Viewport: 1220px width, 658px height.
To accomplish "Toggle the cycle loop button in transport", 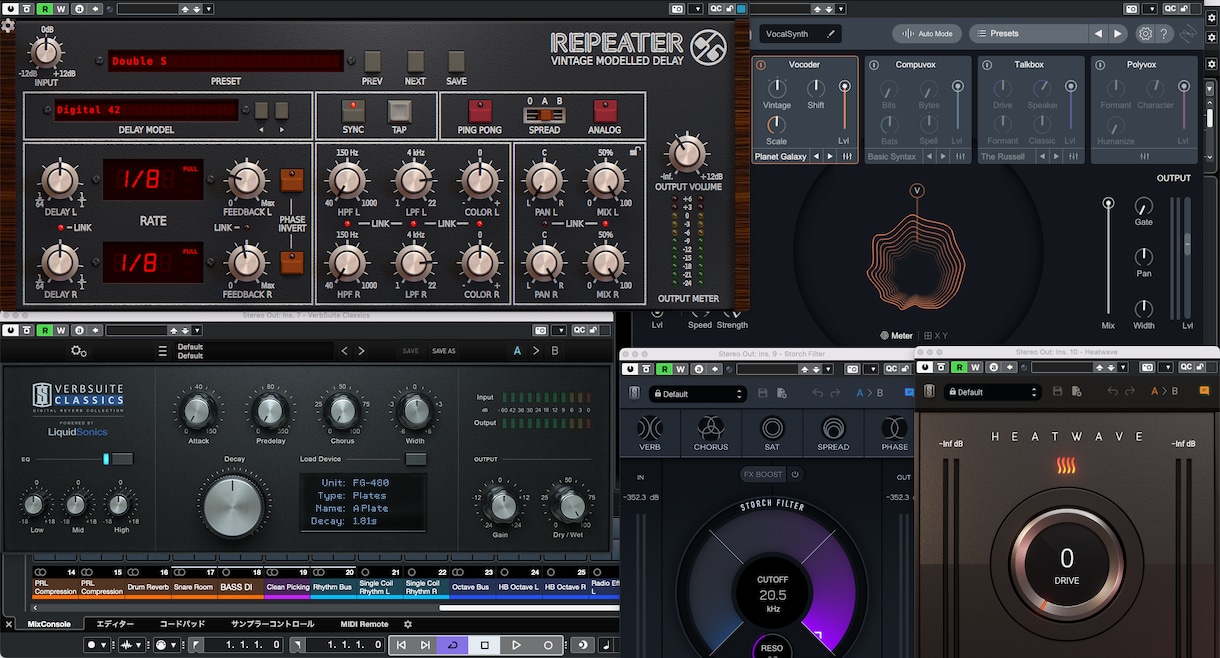I will (453, 645).
